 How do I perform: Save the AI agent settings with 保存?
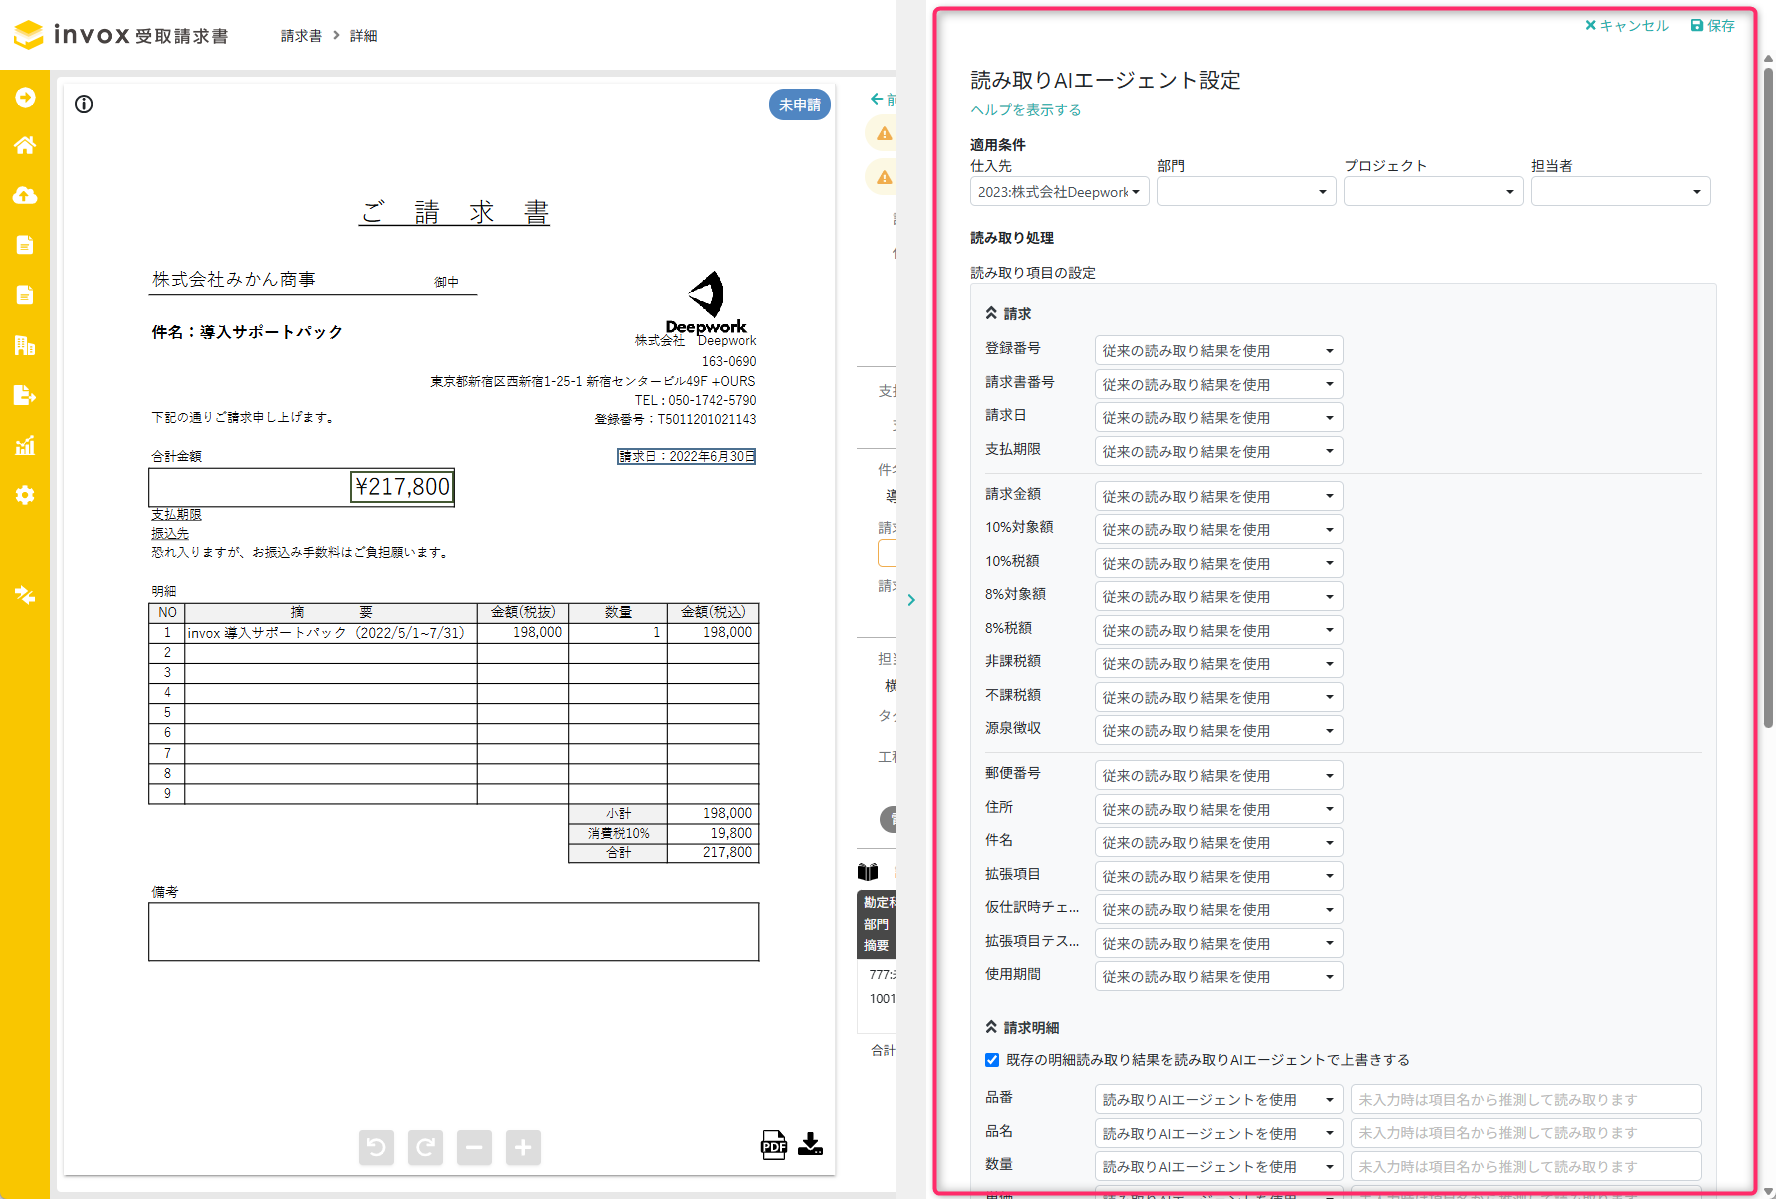tap(1712, 25)
